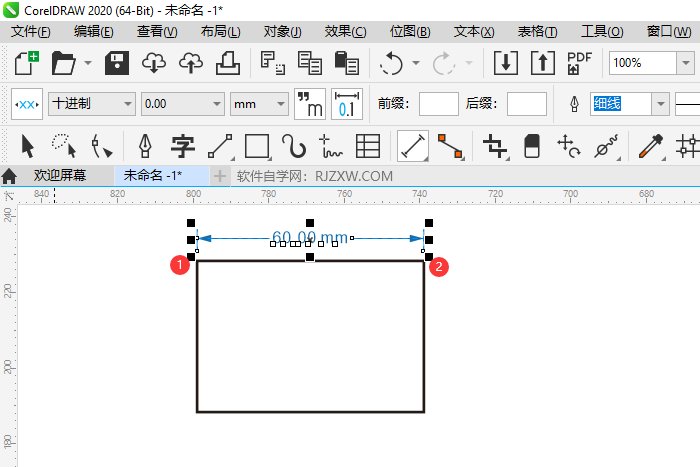Click the cloud download icon
This screenshot has width=700, height=467.
pyautogui.click(x=154, y=63)
